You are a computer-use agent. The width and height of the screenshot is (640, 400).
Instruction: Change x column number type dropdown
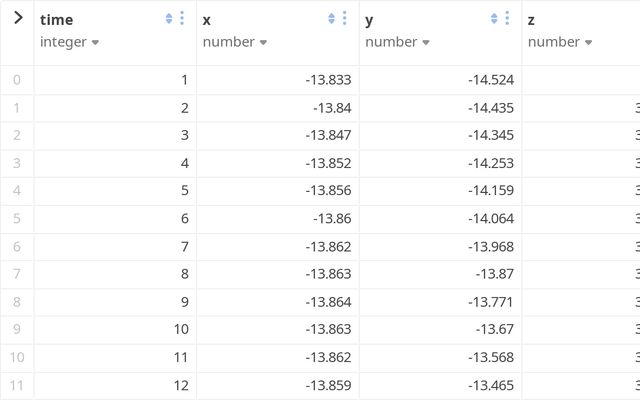click(235, 42)
